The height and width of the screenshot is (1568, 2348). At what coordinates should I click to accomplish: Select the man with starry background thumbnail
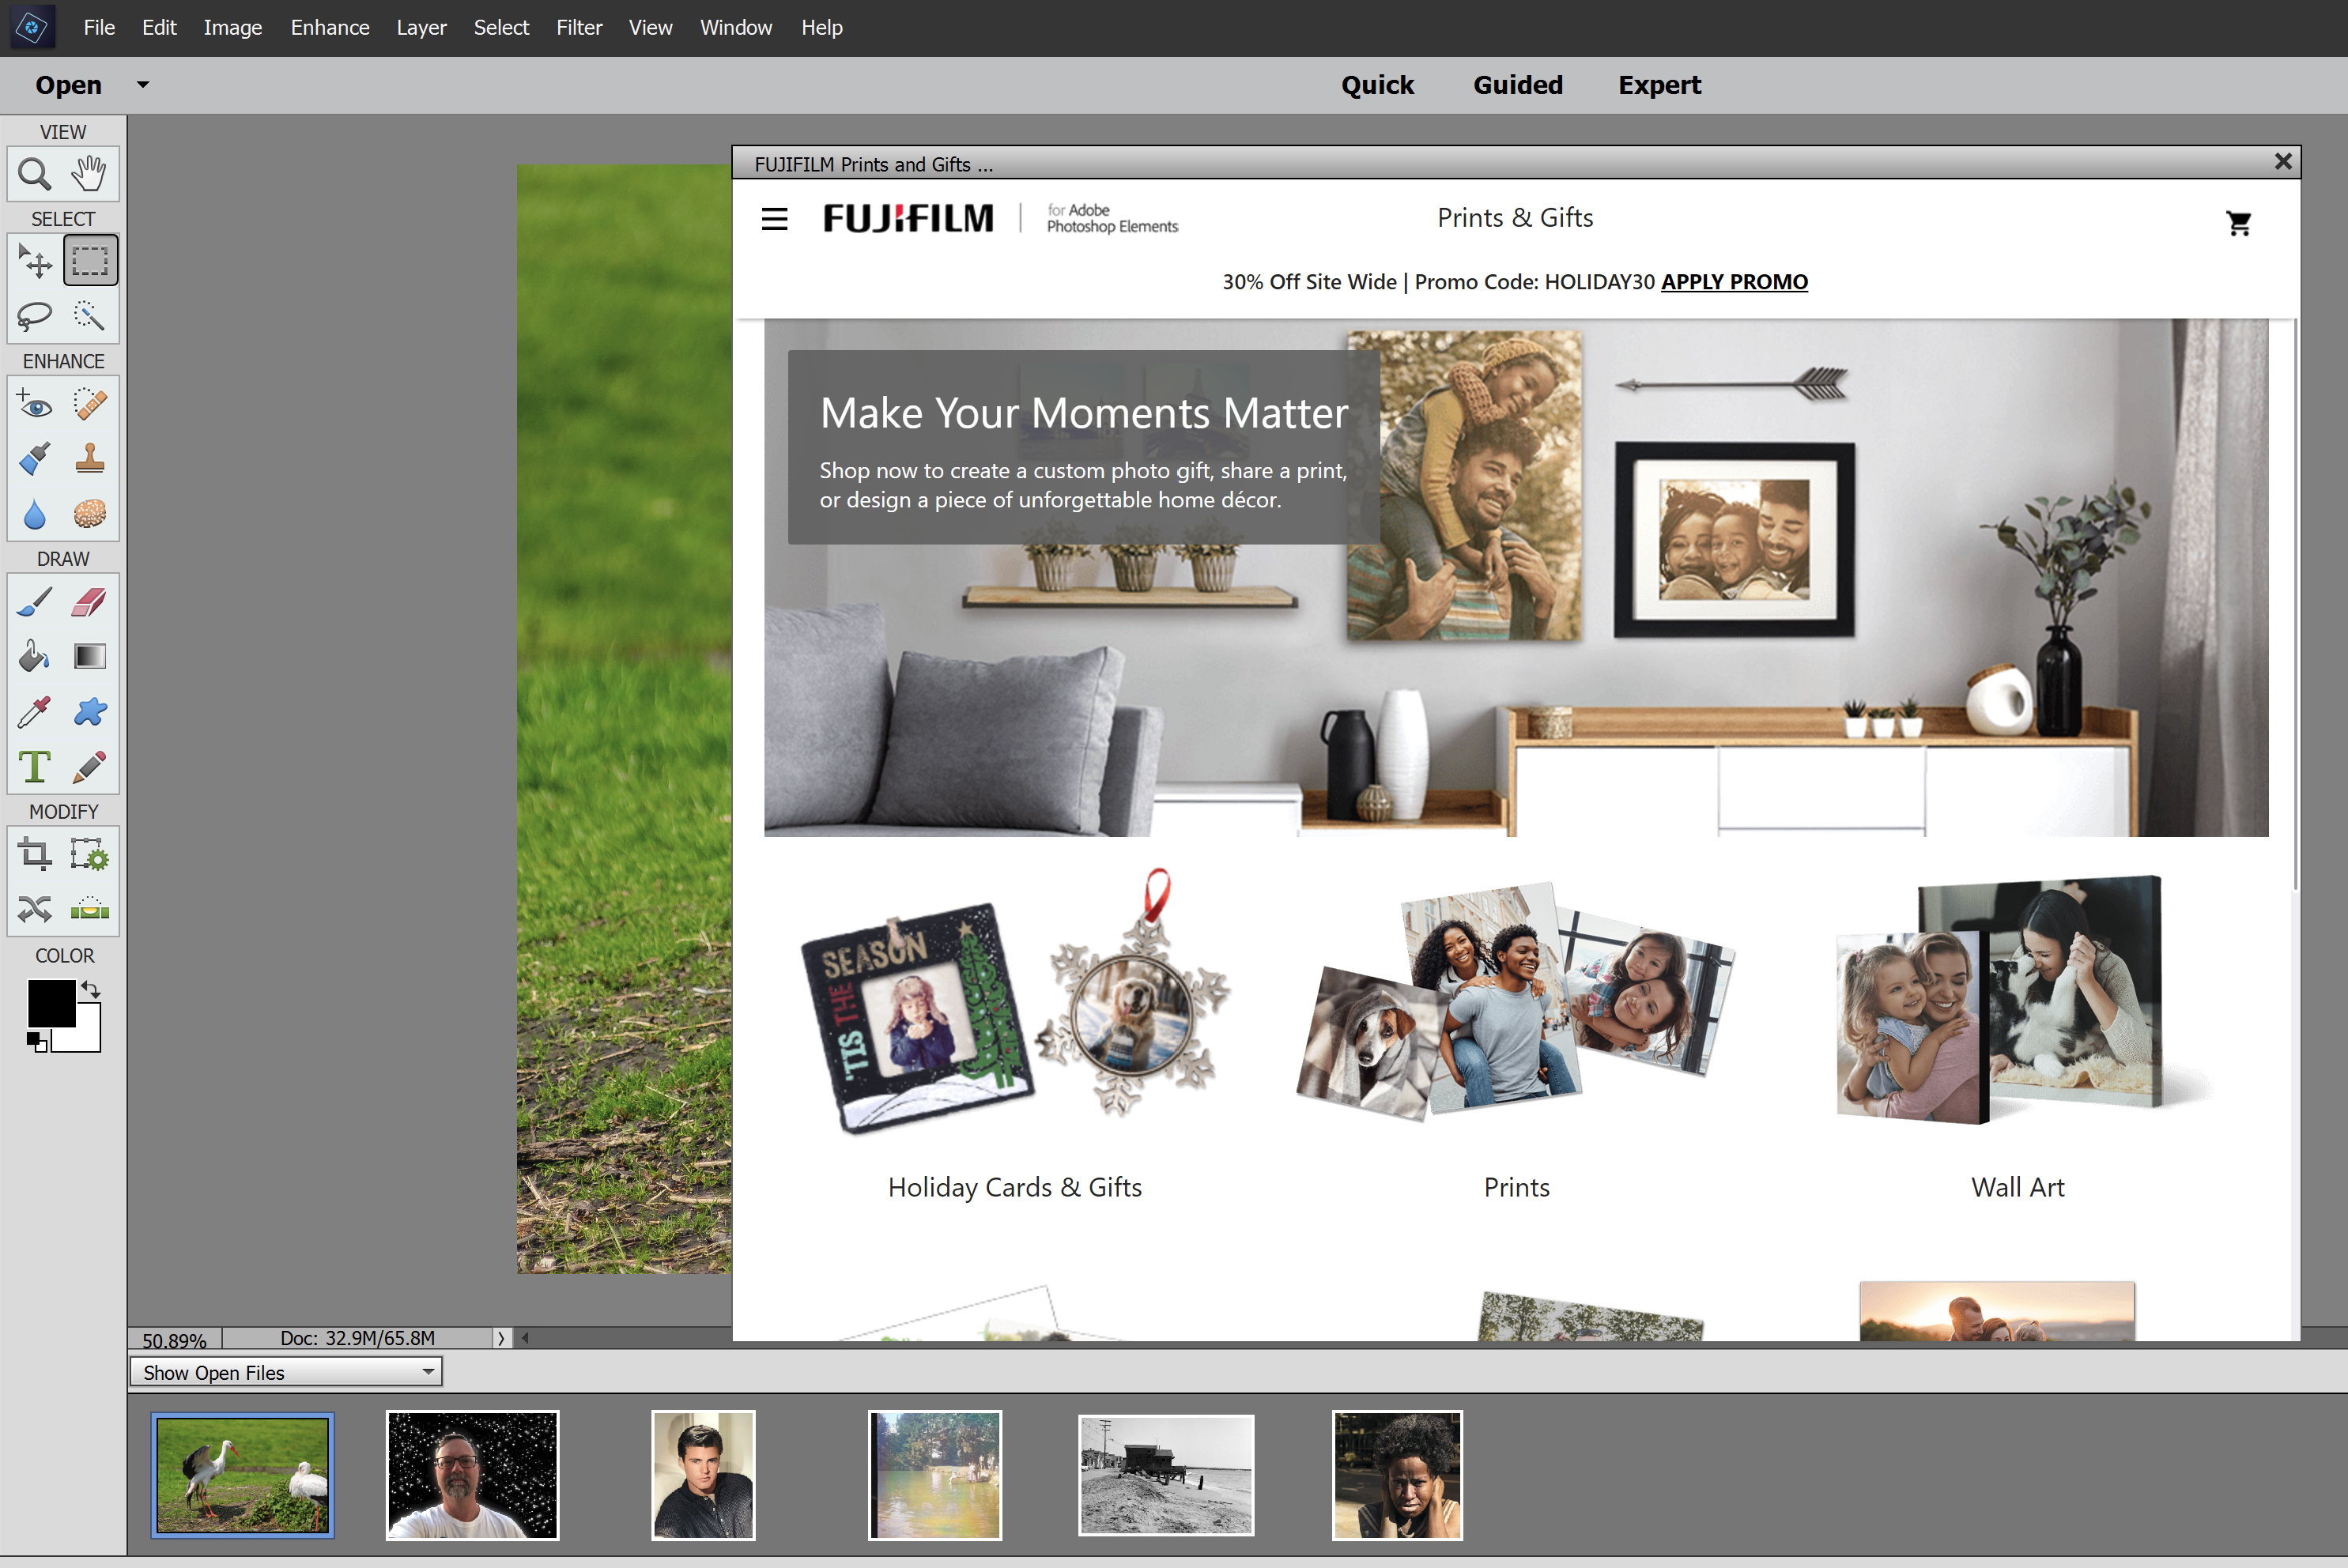point(472,1475)
